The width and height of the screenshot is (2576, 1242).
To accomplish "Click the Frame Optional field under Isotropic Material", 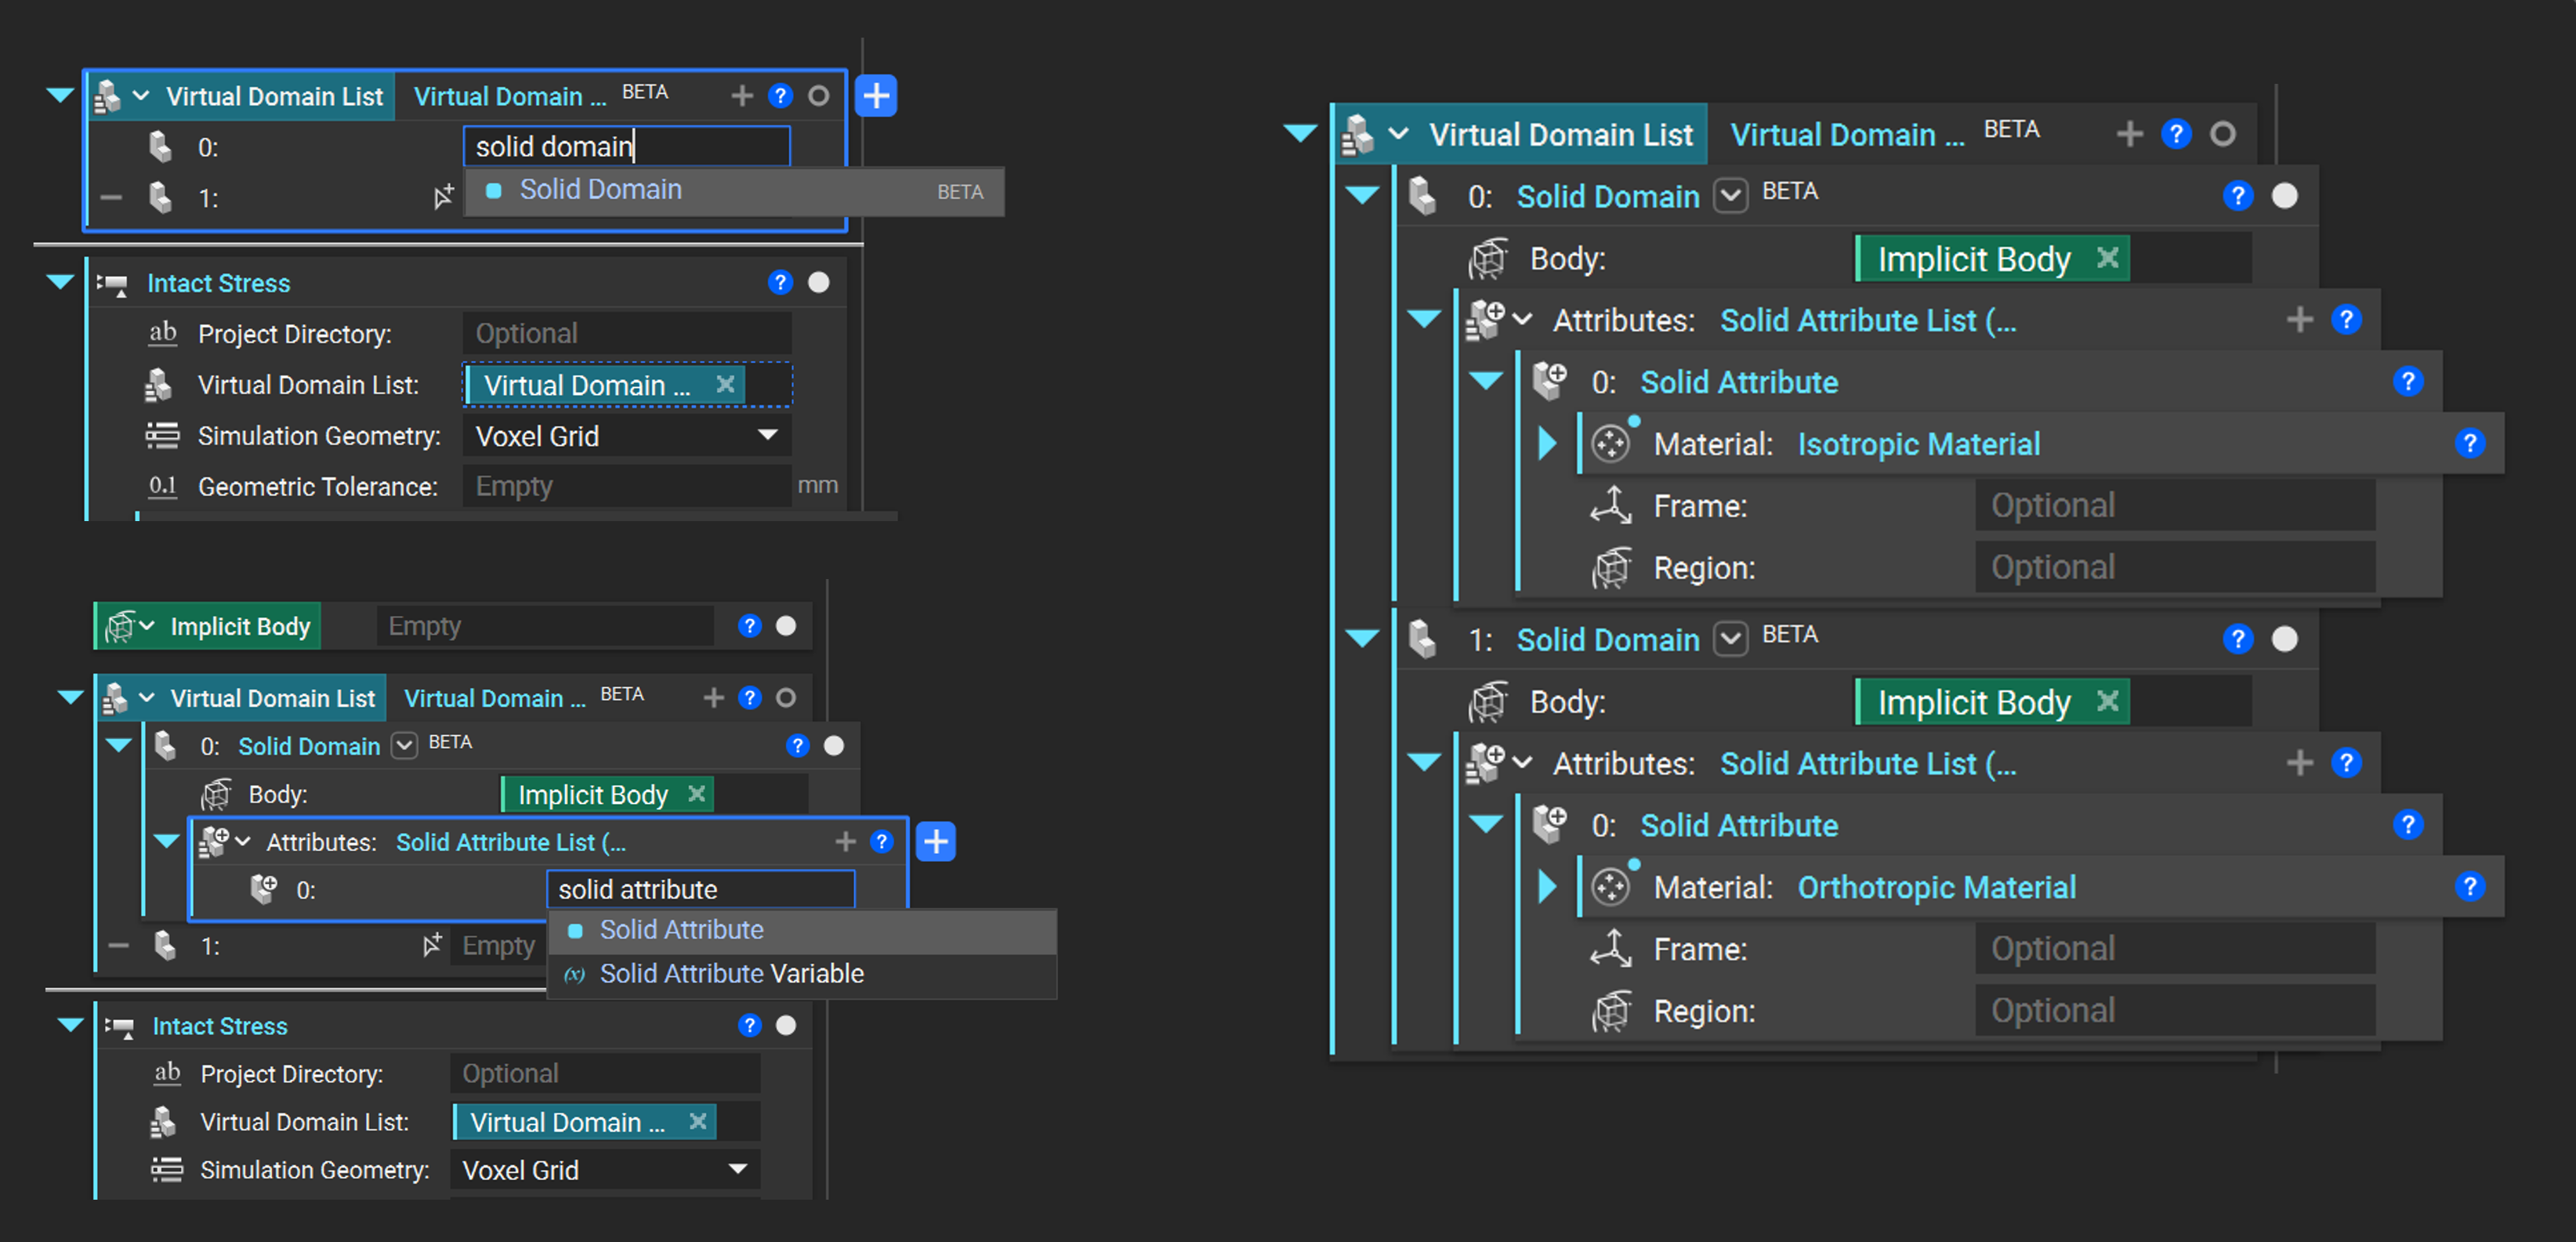I will 2175,506.
